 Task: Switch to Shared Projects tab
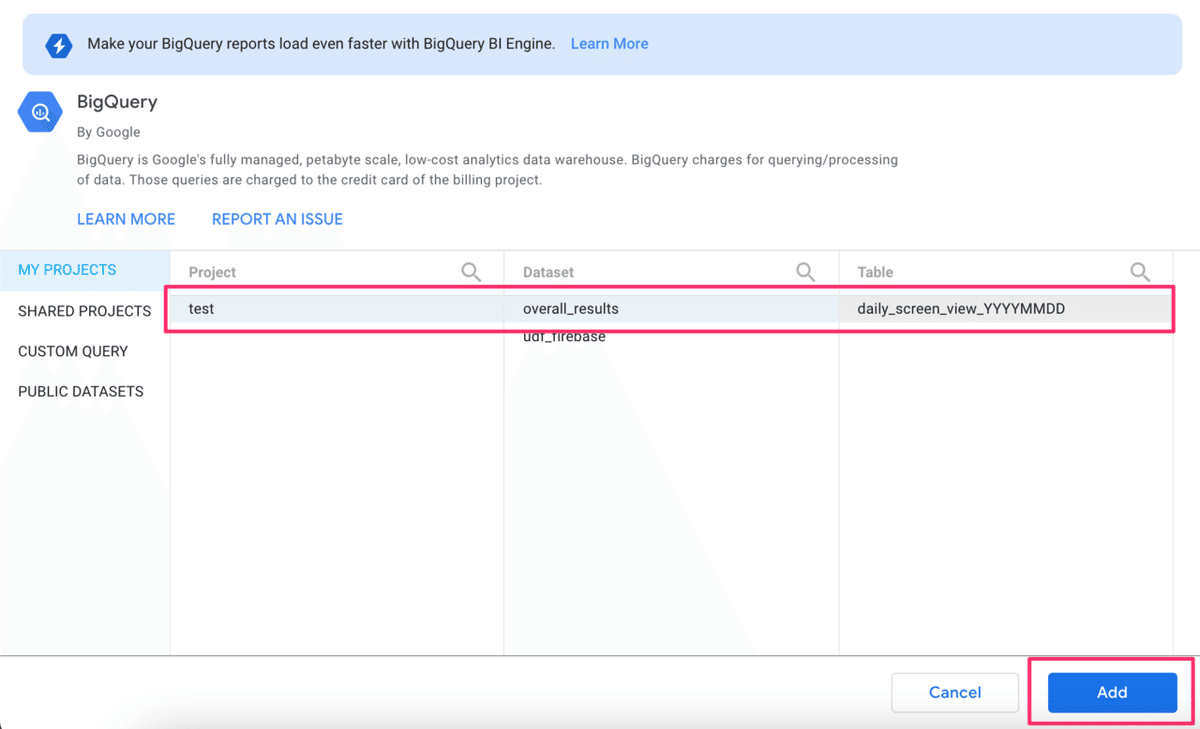tap(84, 311)
